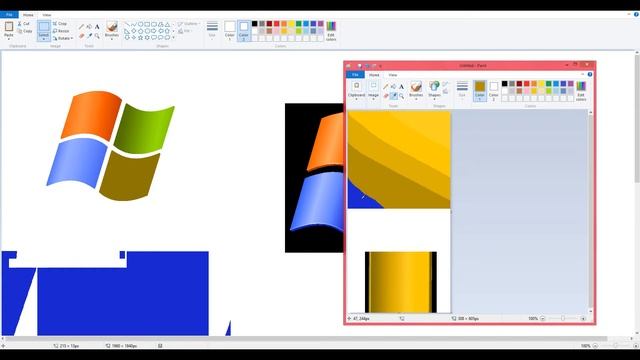This screenshot has height=360, width=640.
Task: Expand the Image dropdown in front Paint window
Action: tap(373, 90)
